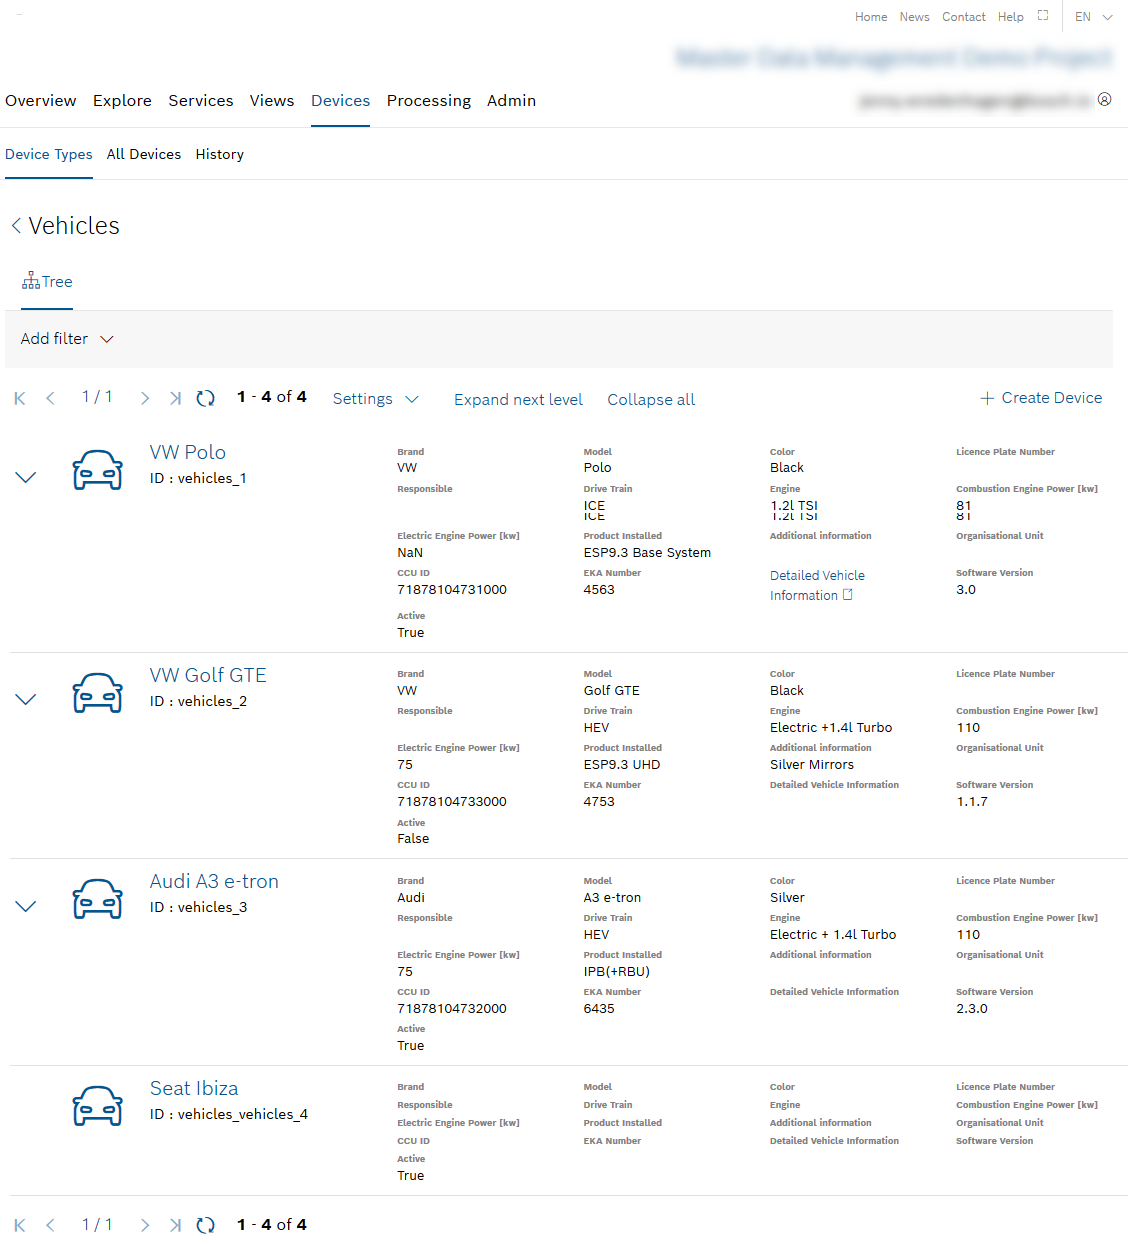Viewport: 1128px width, 1244px height.
Task: Click the Seat Ibiza car icon
Action: tap(98, 1106)
